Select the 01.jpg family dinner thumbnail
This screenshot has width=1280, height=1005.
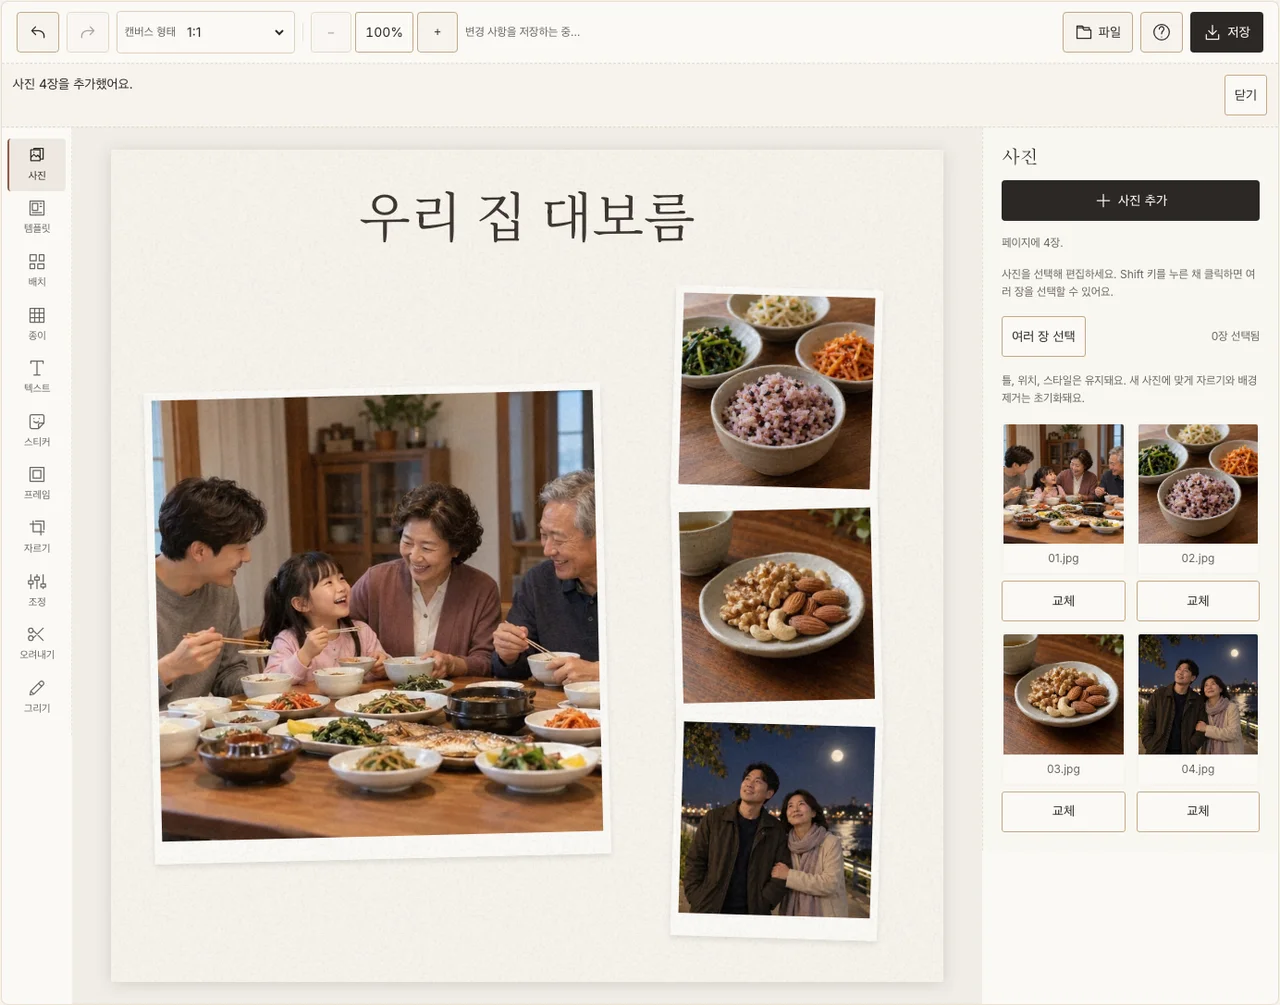point(1063,484)
